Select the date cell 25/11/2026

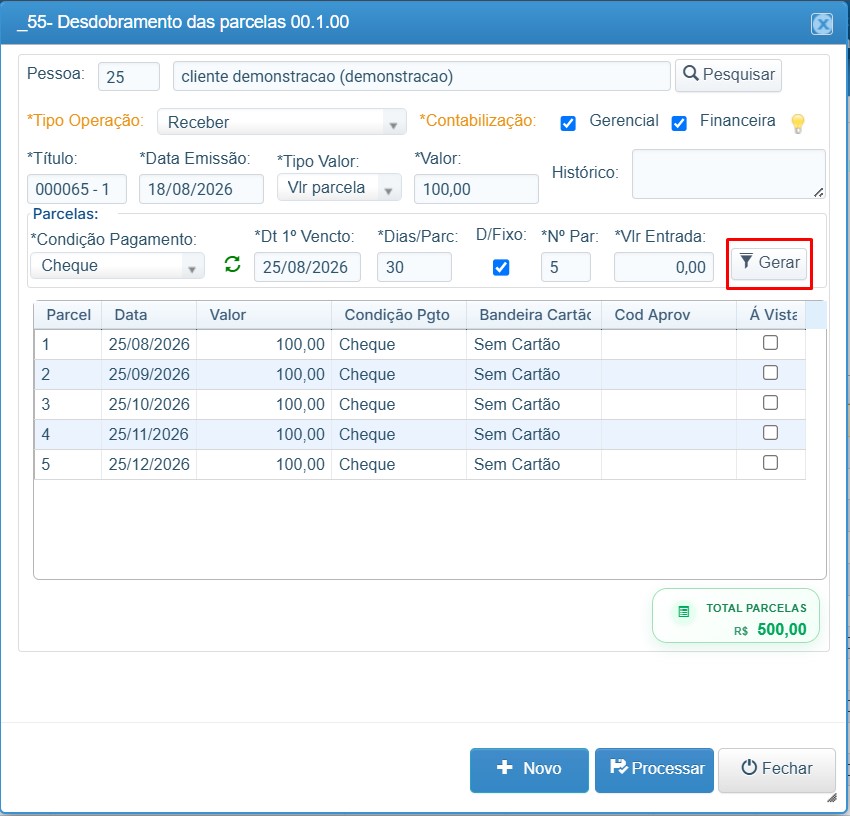pyautogui.click(x=149, y=434)
